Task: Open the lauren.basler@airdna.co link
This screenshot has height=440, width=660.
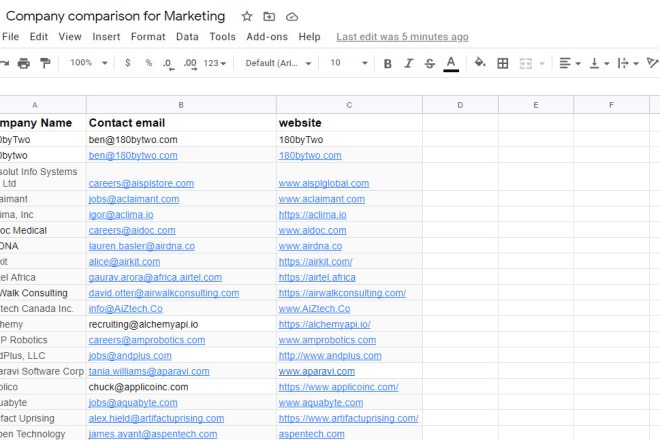Action: click(x=141, y=246)
